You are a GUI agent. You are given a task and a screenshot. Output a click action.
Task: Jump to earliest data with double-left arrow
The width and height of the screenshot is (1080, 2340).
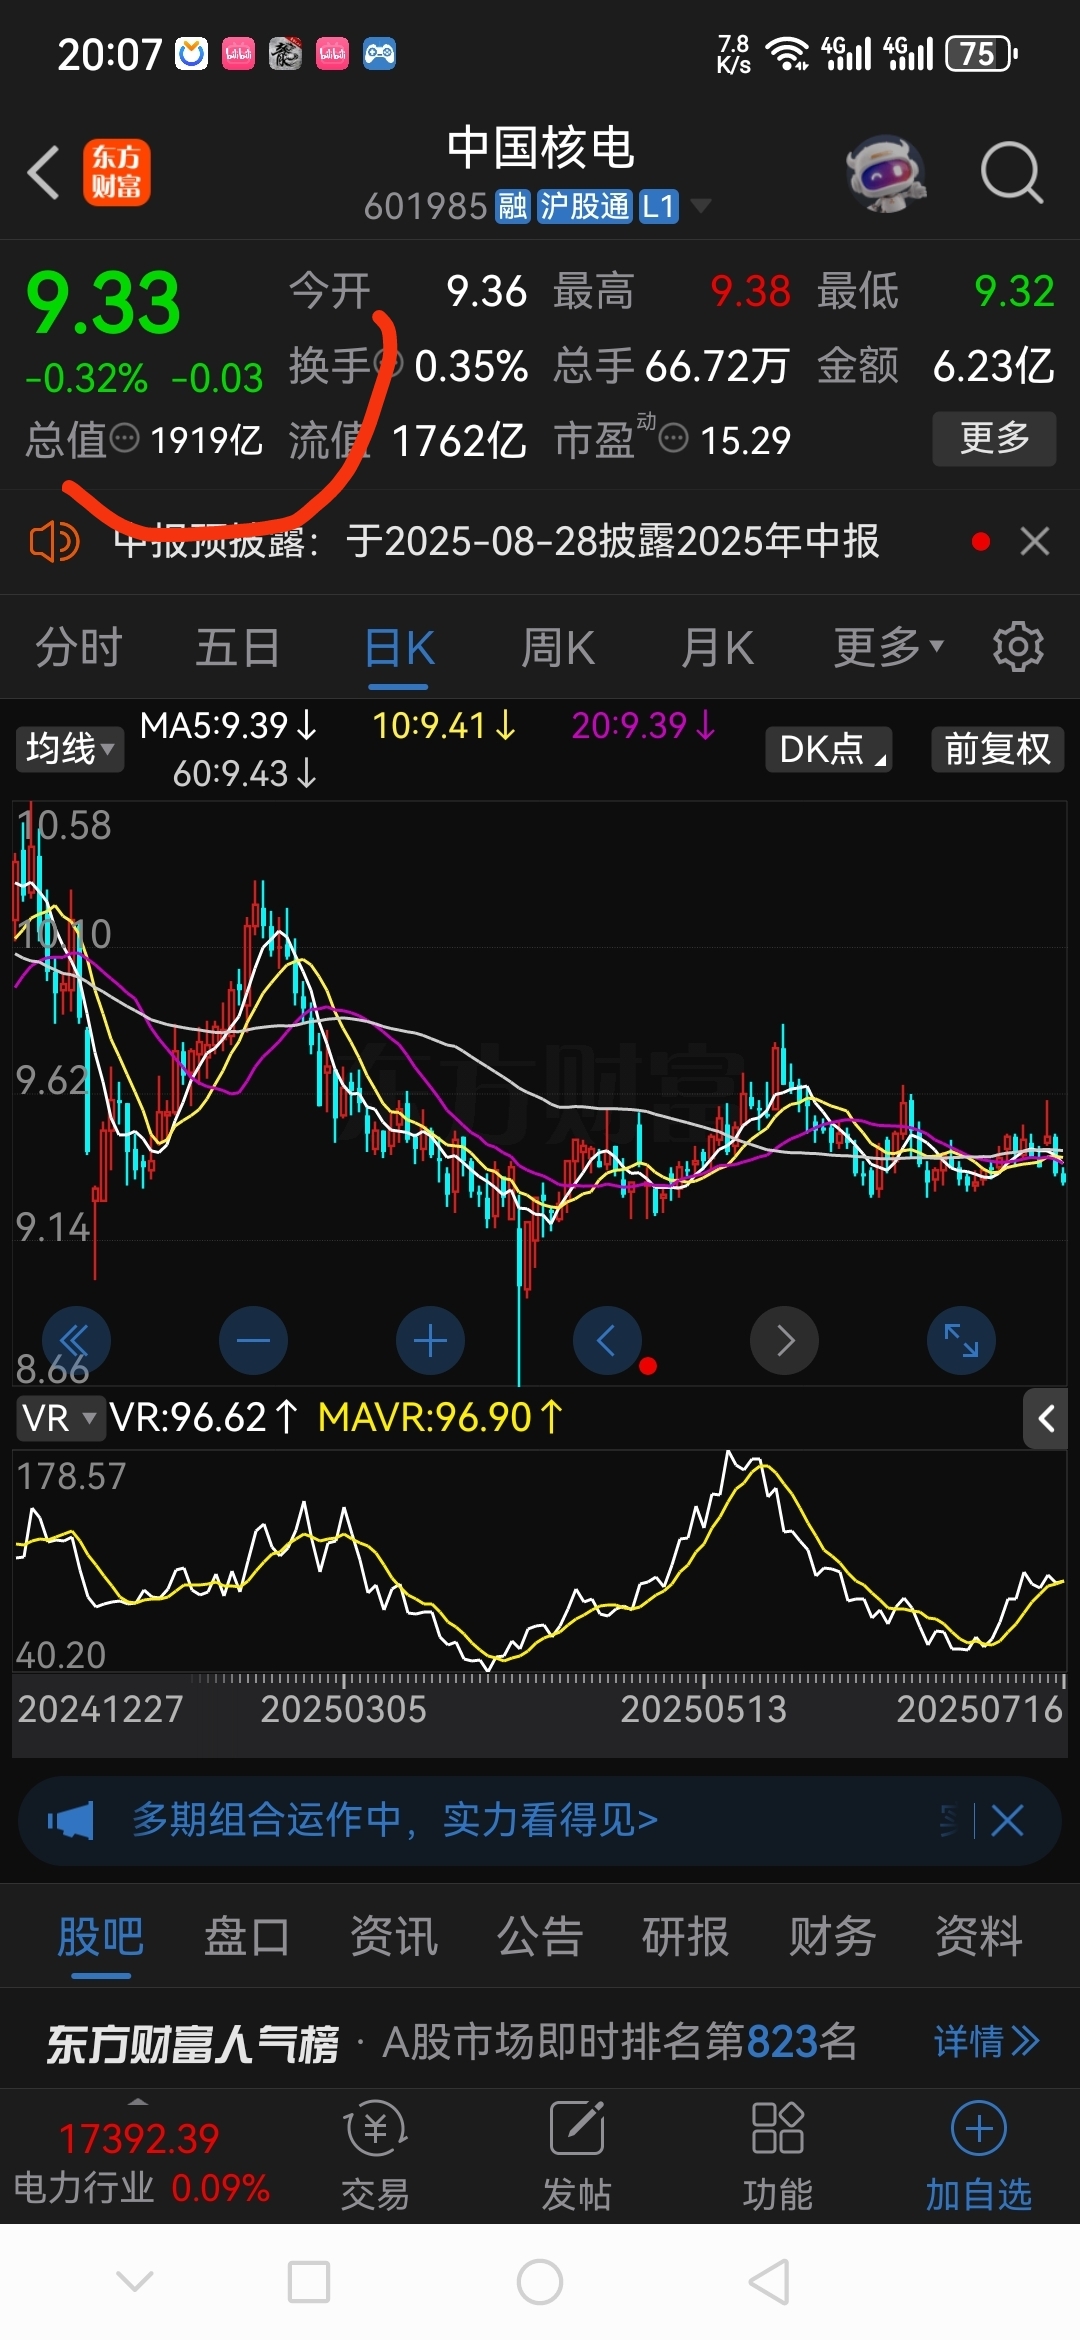tap(76, 1340)
